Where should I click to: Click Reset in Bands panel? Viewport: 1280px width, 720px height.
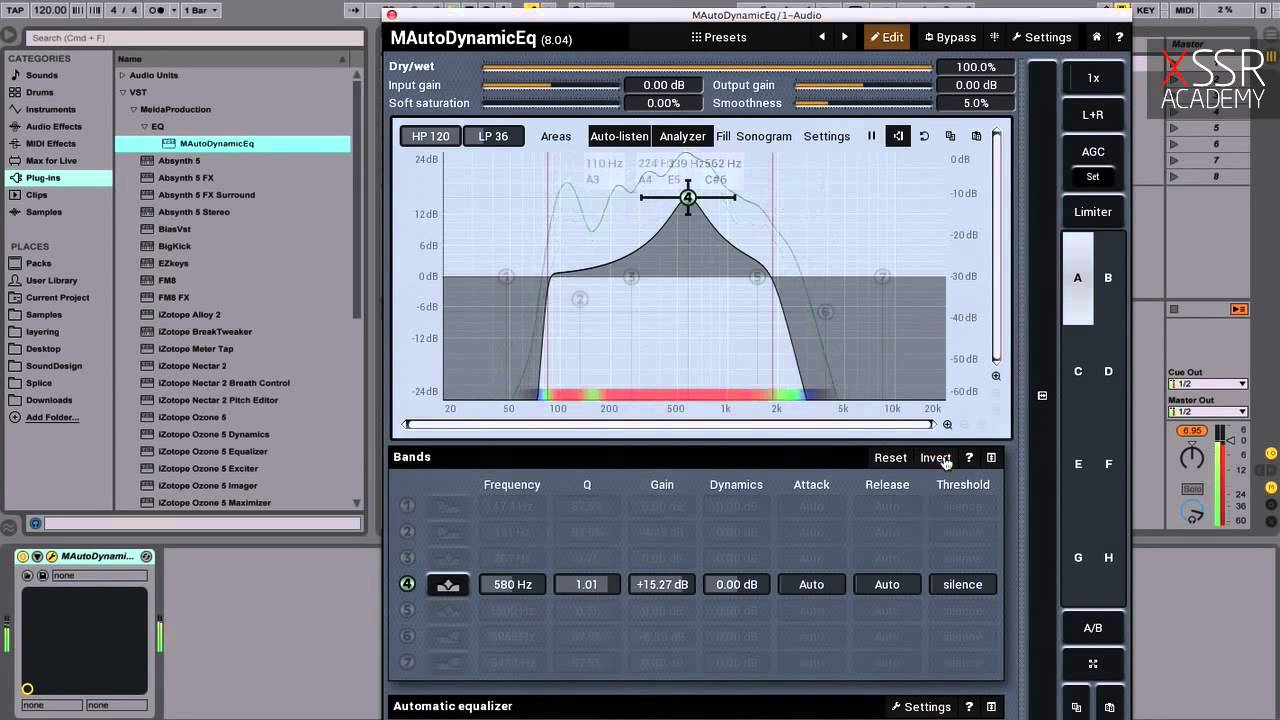[x=890, y=457]
